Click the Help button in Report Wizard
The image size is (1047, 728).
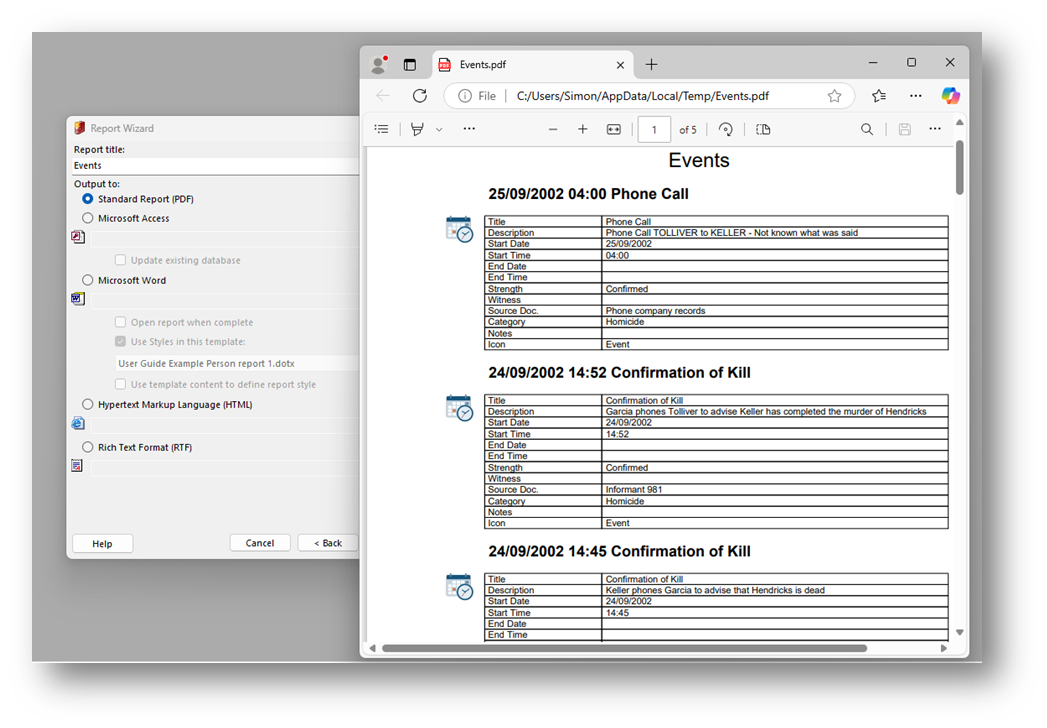pos(102,543)
